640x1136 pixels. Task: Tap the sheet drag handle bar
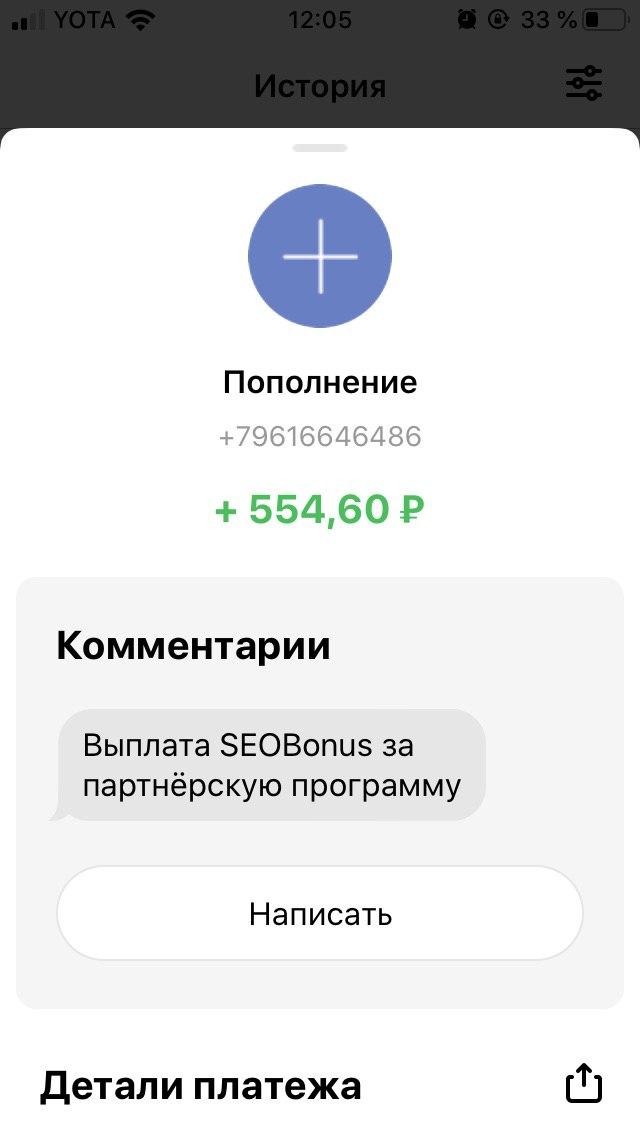(320, 148)
